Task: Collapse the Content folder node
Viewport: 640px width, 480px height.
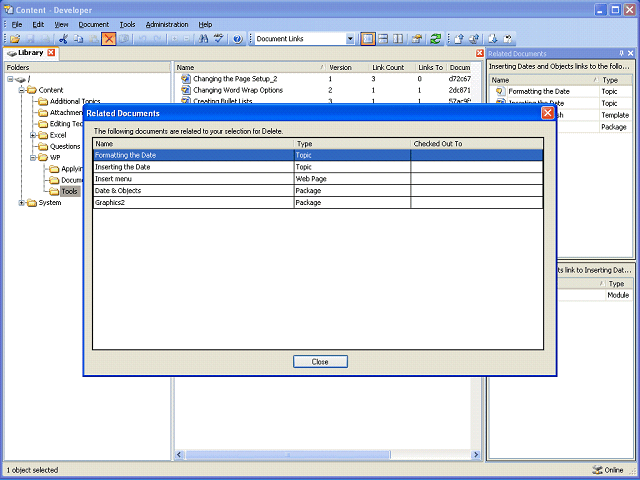Action: point(22,90)
